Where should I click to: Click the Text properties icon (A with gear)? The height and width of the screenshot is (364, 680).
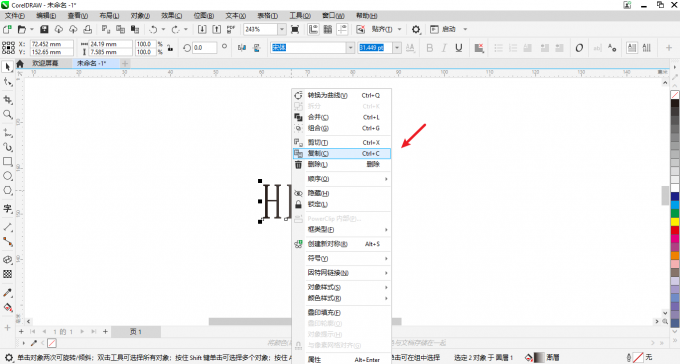pos(612,48)
